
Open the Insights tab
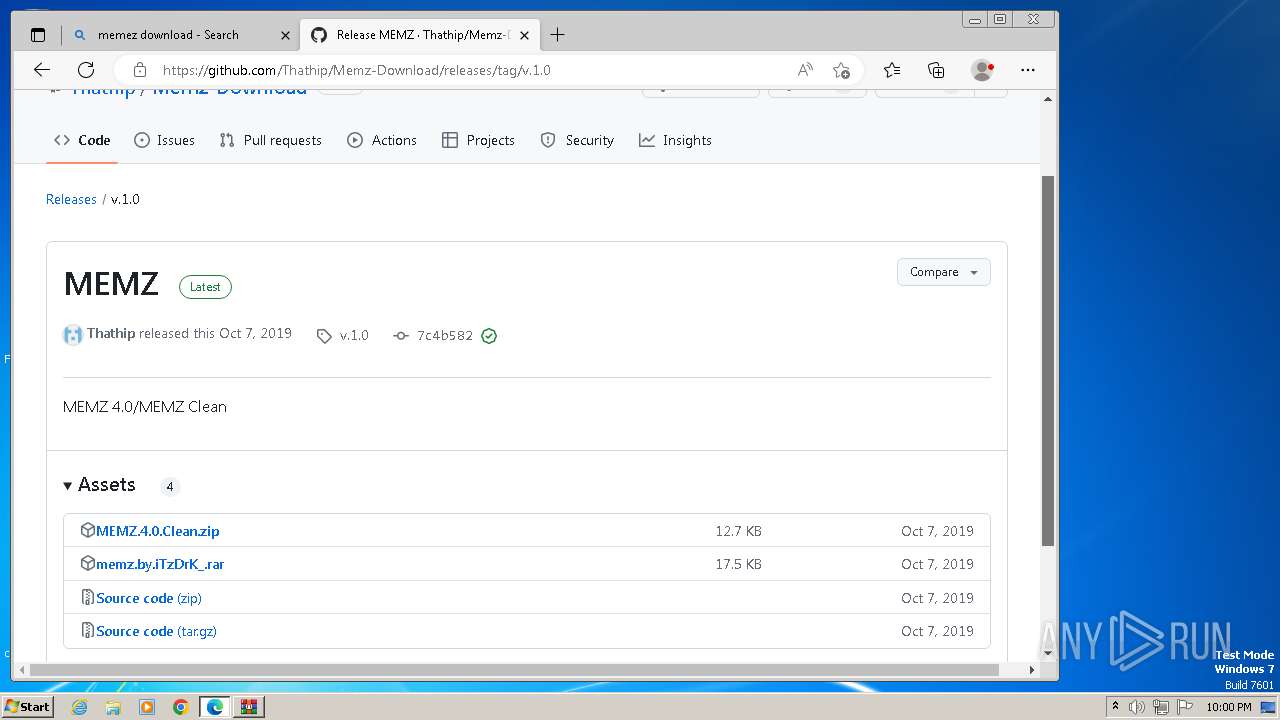coord(676,140)
